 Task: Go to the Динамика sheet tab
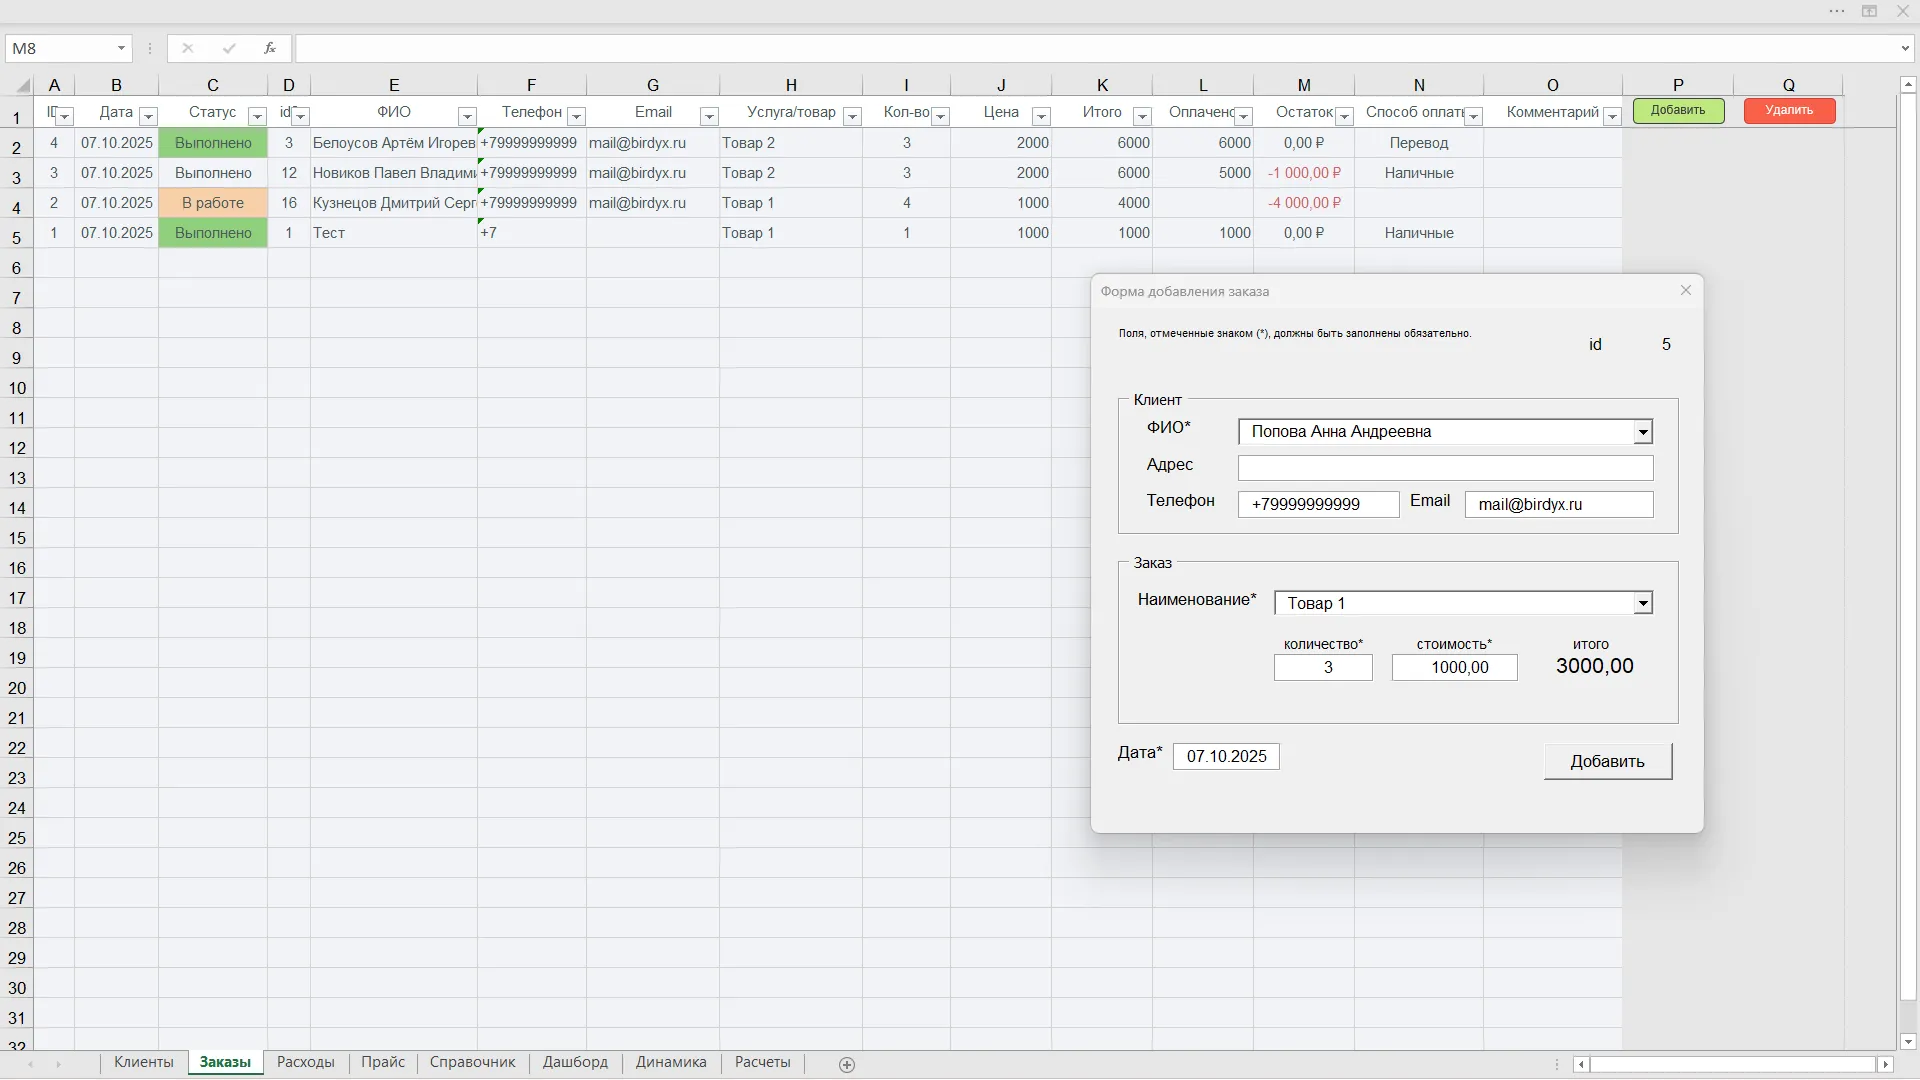(x=671, y=1062)
